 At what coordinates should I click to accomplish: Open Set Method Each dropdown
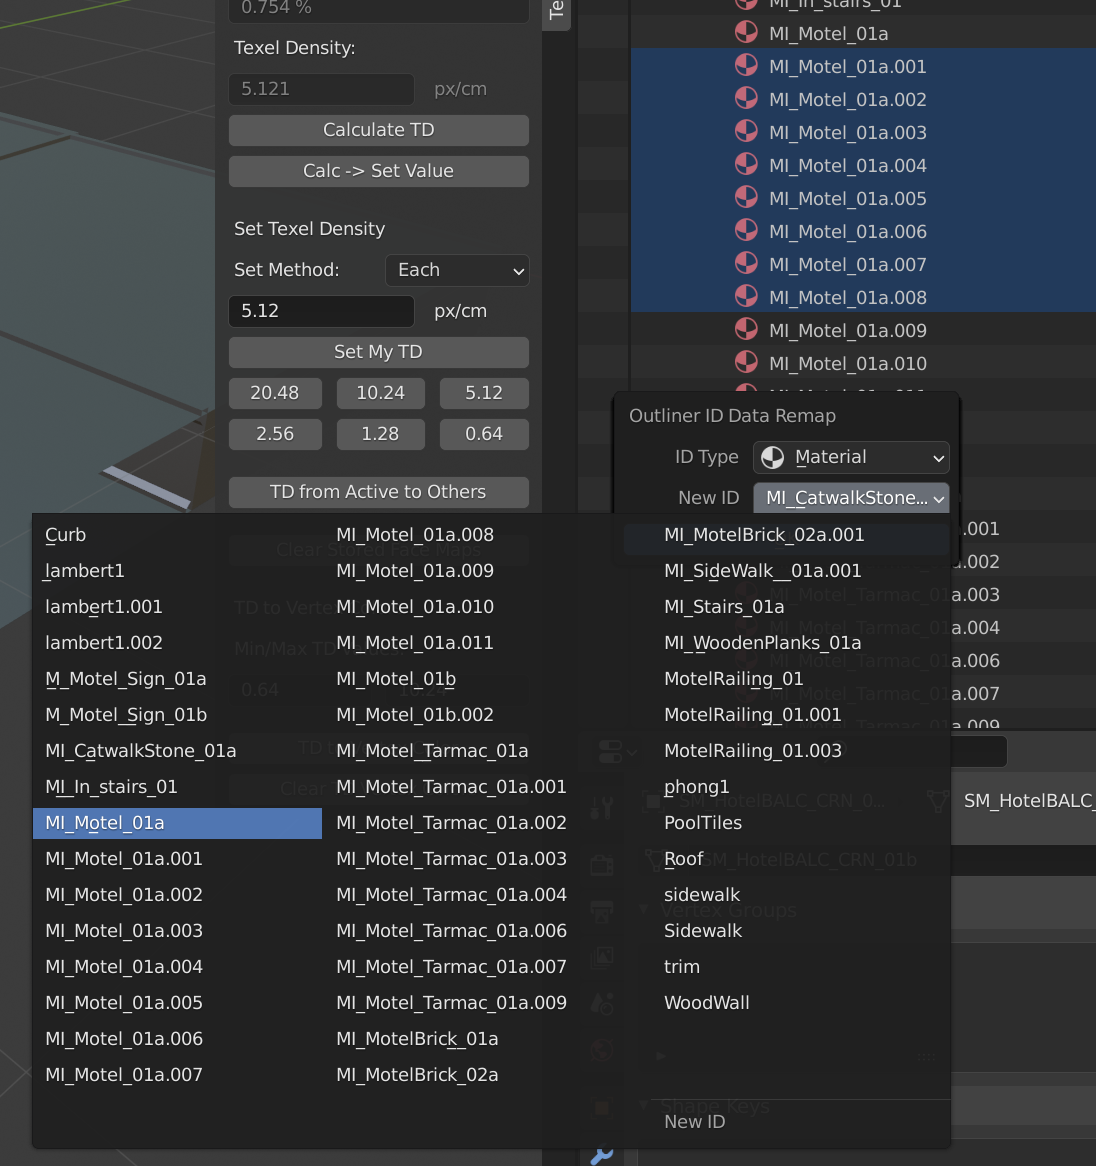click(x=457, y=270)
